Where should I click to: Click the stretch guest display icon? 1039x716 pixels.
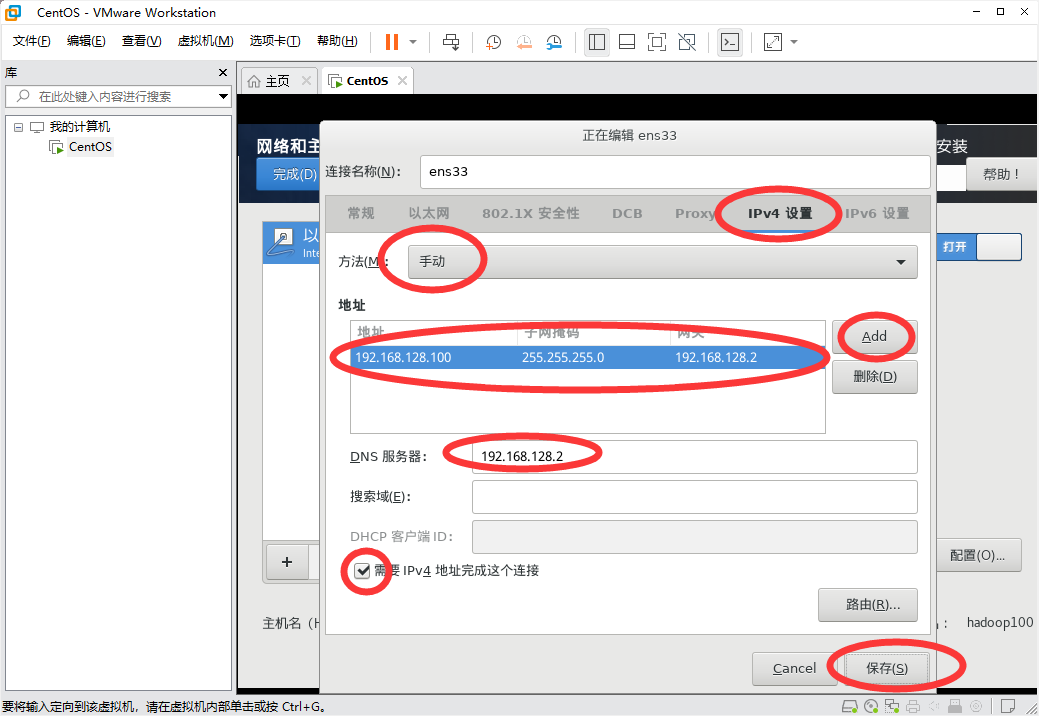click(x=773, y=42)
